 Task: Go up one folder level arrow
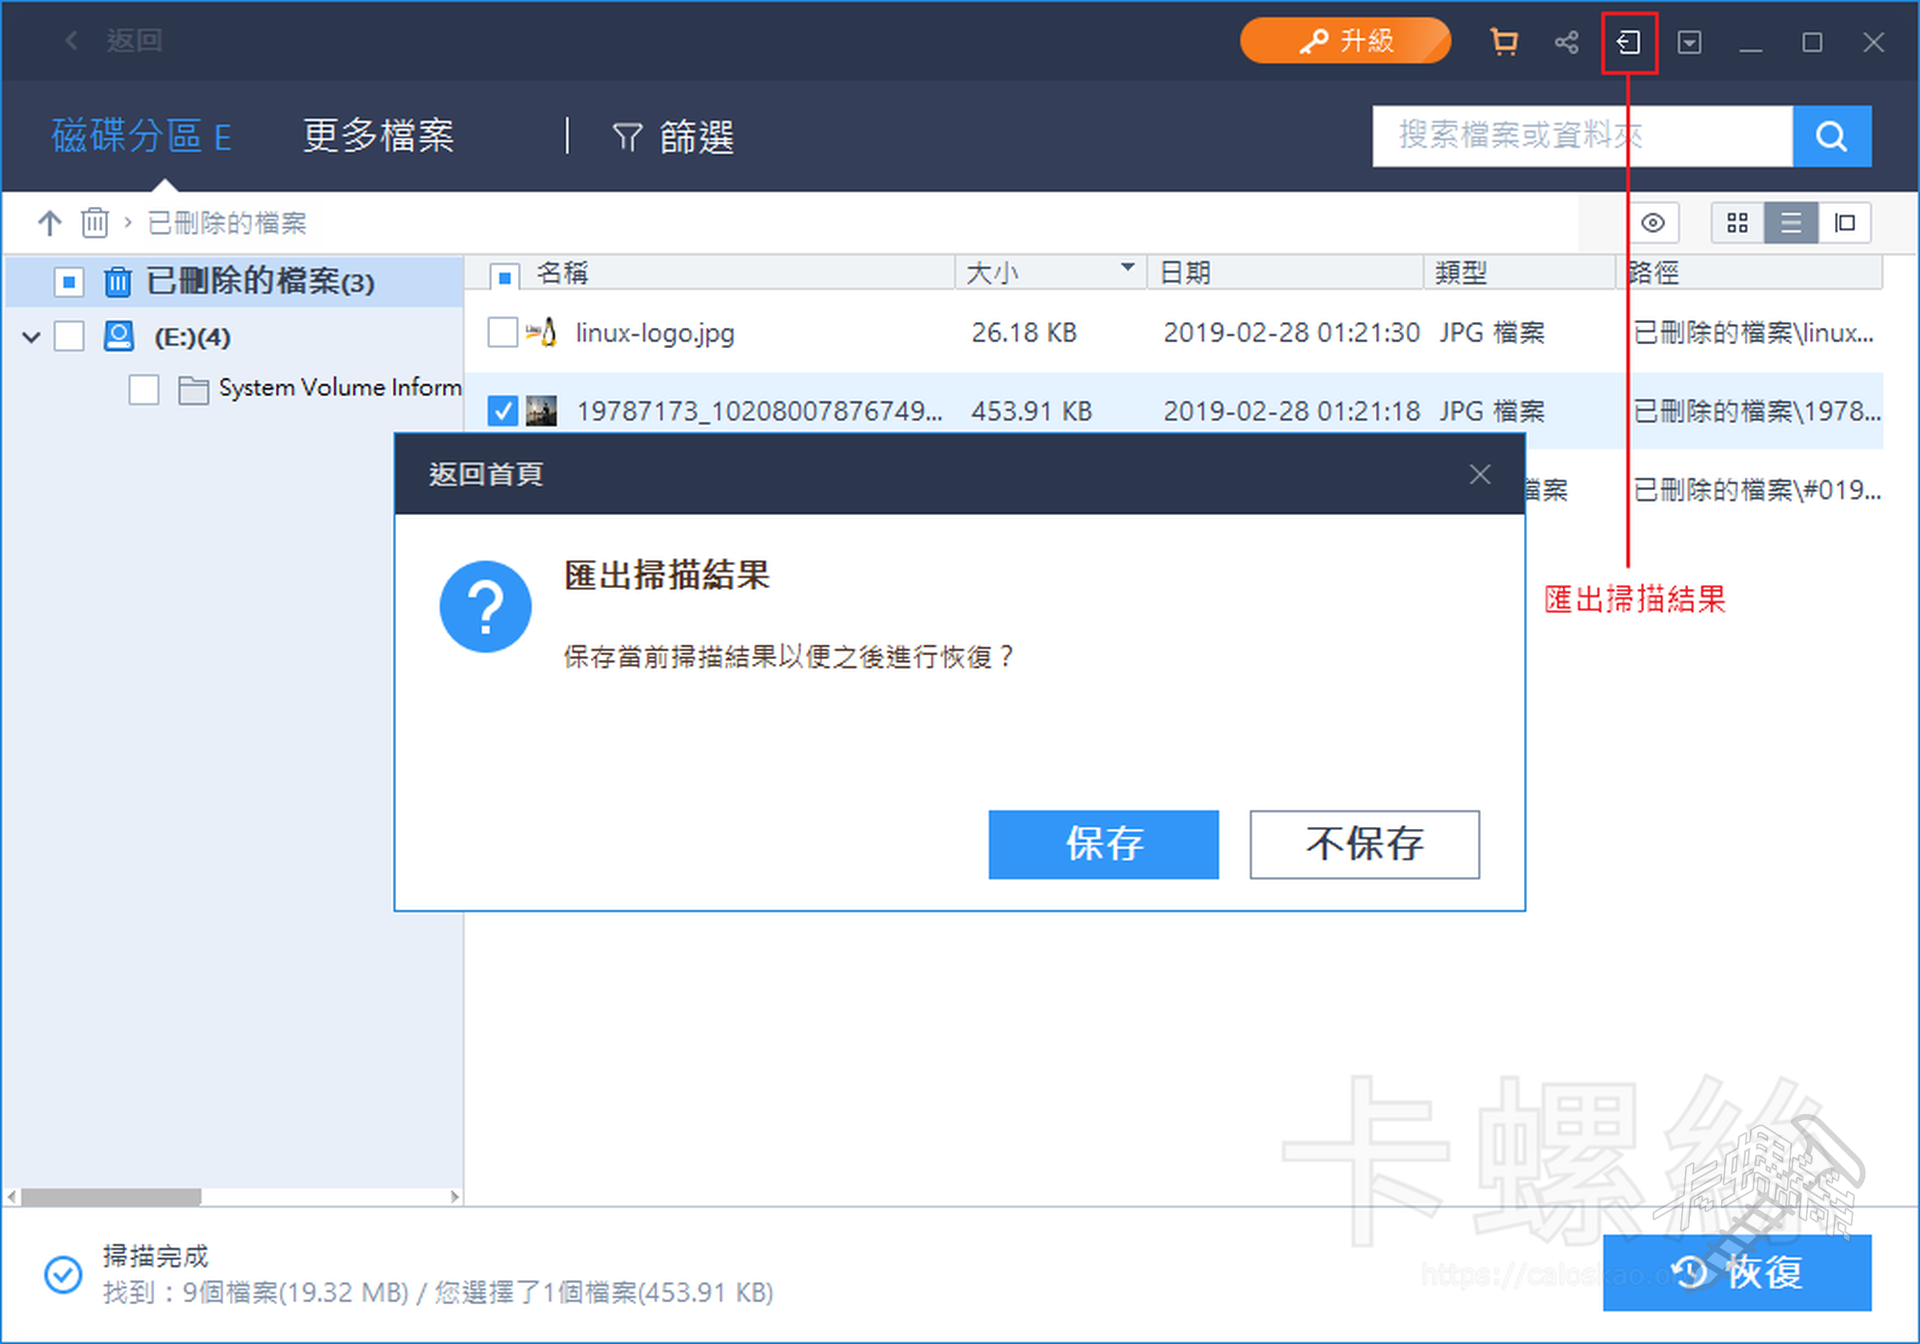(x=49, y=222)
